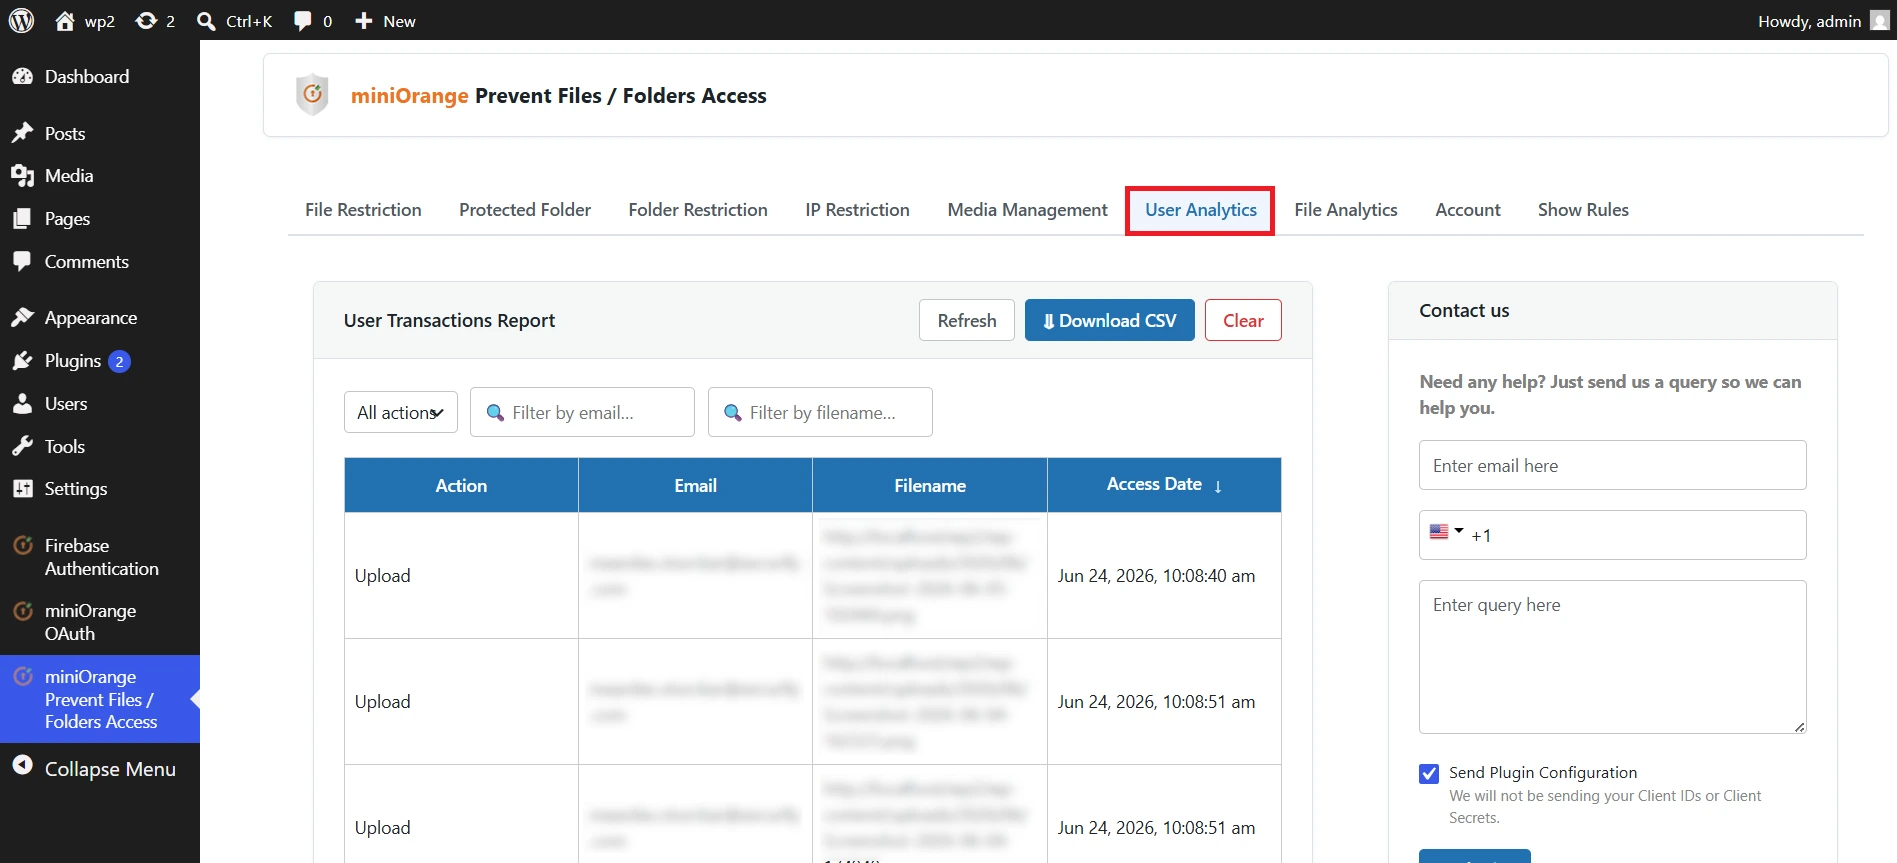Open the Show Rules tab
This screenshot has height=863, width=1897.
1583,210
